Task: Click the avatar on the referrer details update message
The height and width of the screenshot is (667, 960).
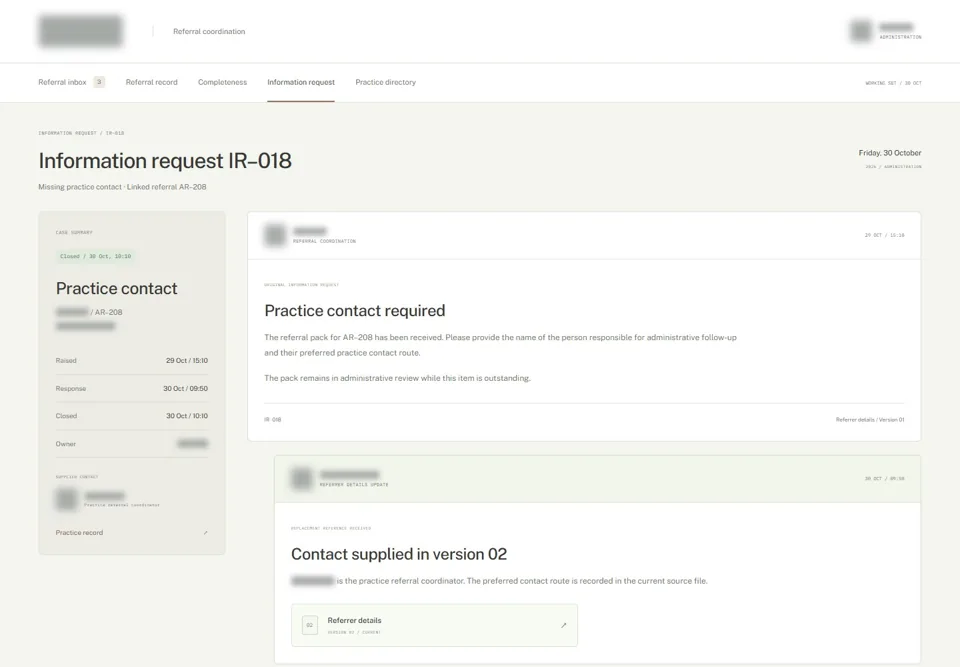Action: click(x=301, y=478)
